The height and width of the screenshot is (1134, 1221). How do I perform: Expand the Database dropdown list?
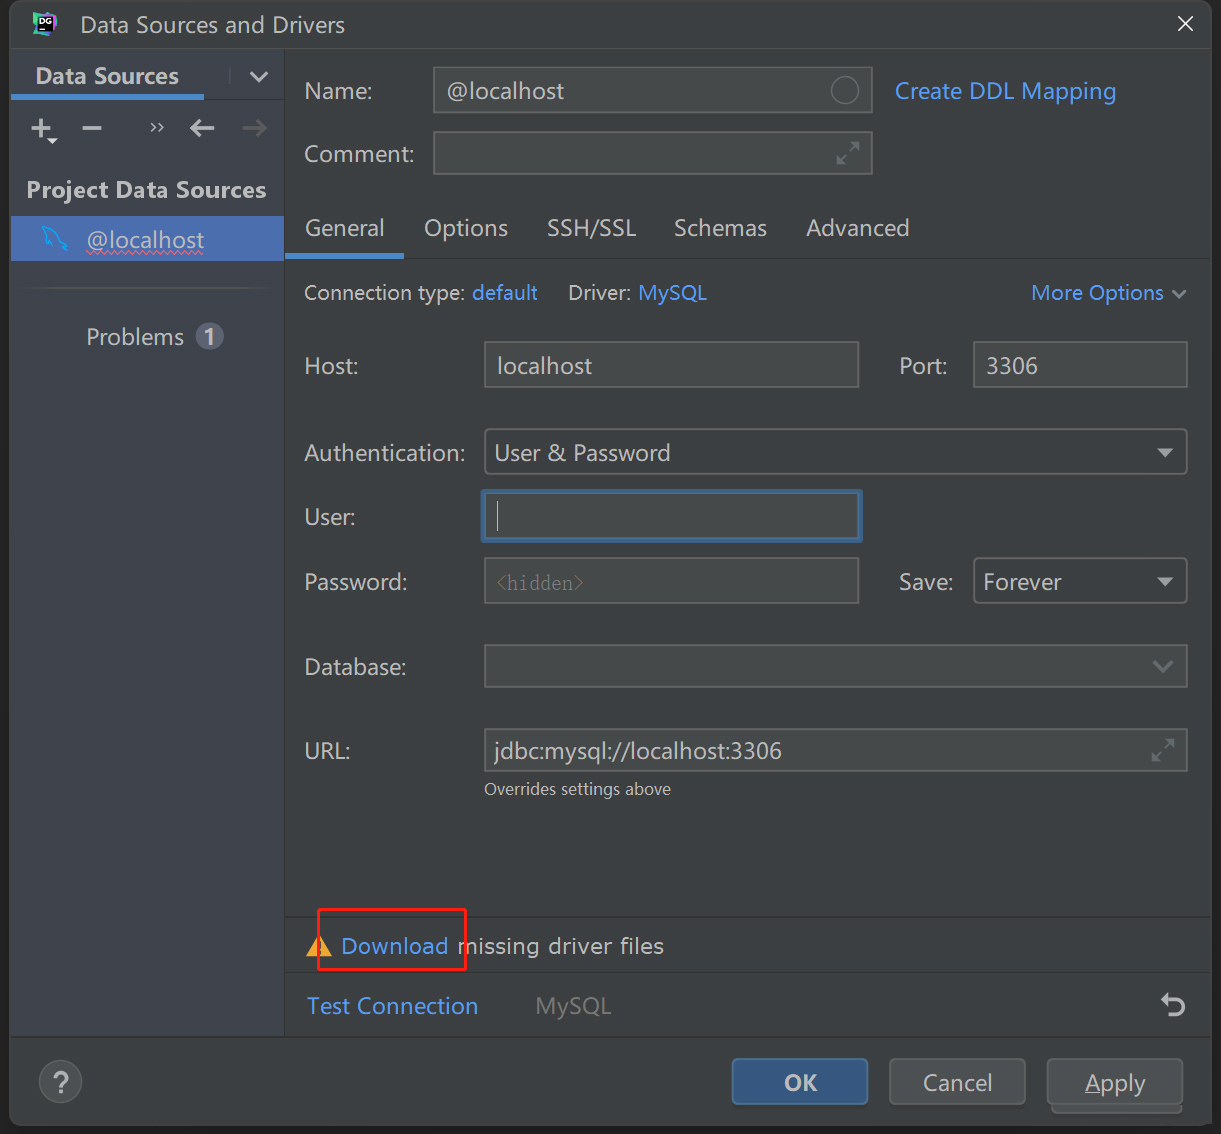1162,666
